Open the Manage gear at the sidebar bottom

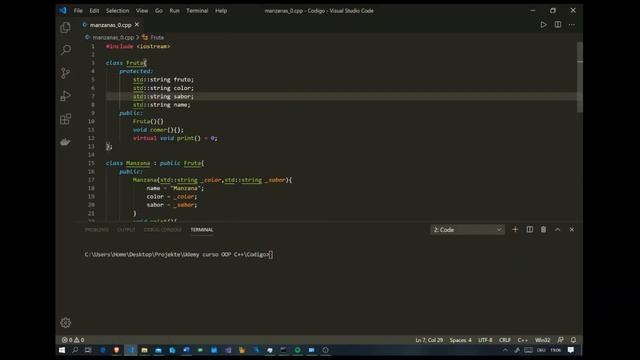point(65,323)
